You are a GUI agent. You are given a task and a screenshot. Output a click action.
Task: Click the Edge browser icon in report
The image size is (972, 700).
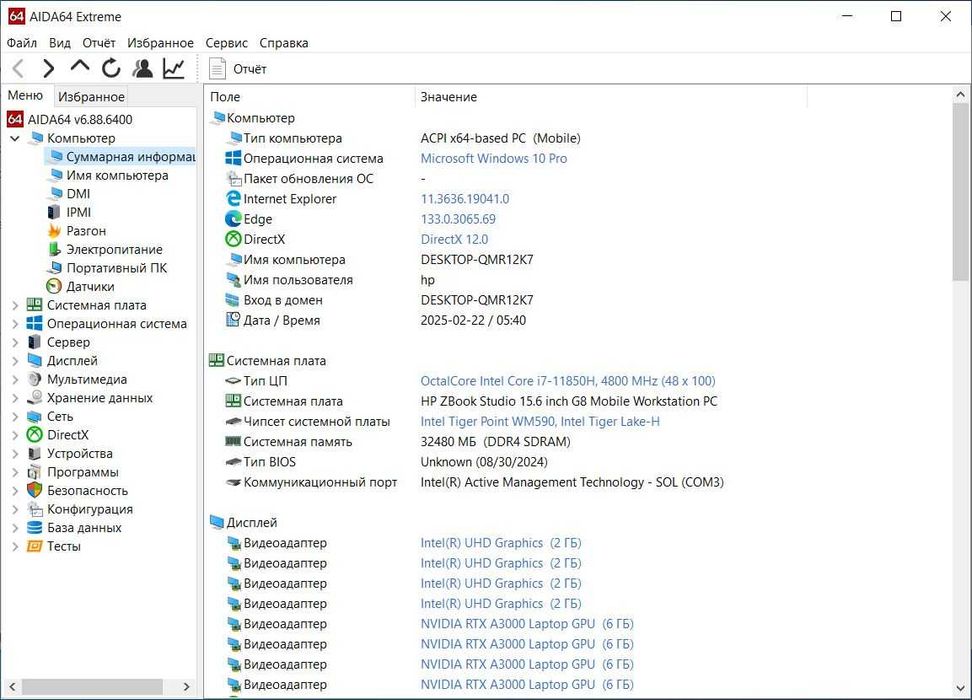click(x=233, y=219)
